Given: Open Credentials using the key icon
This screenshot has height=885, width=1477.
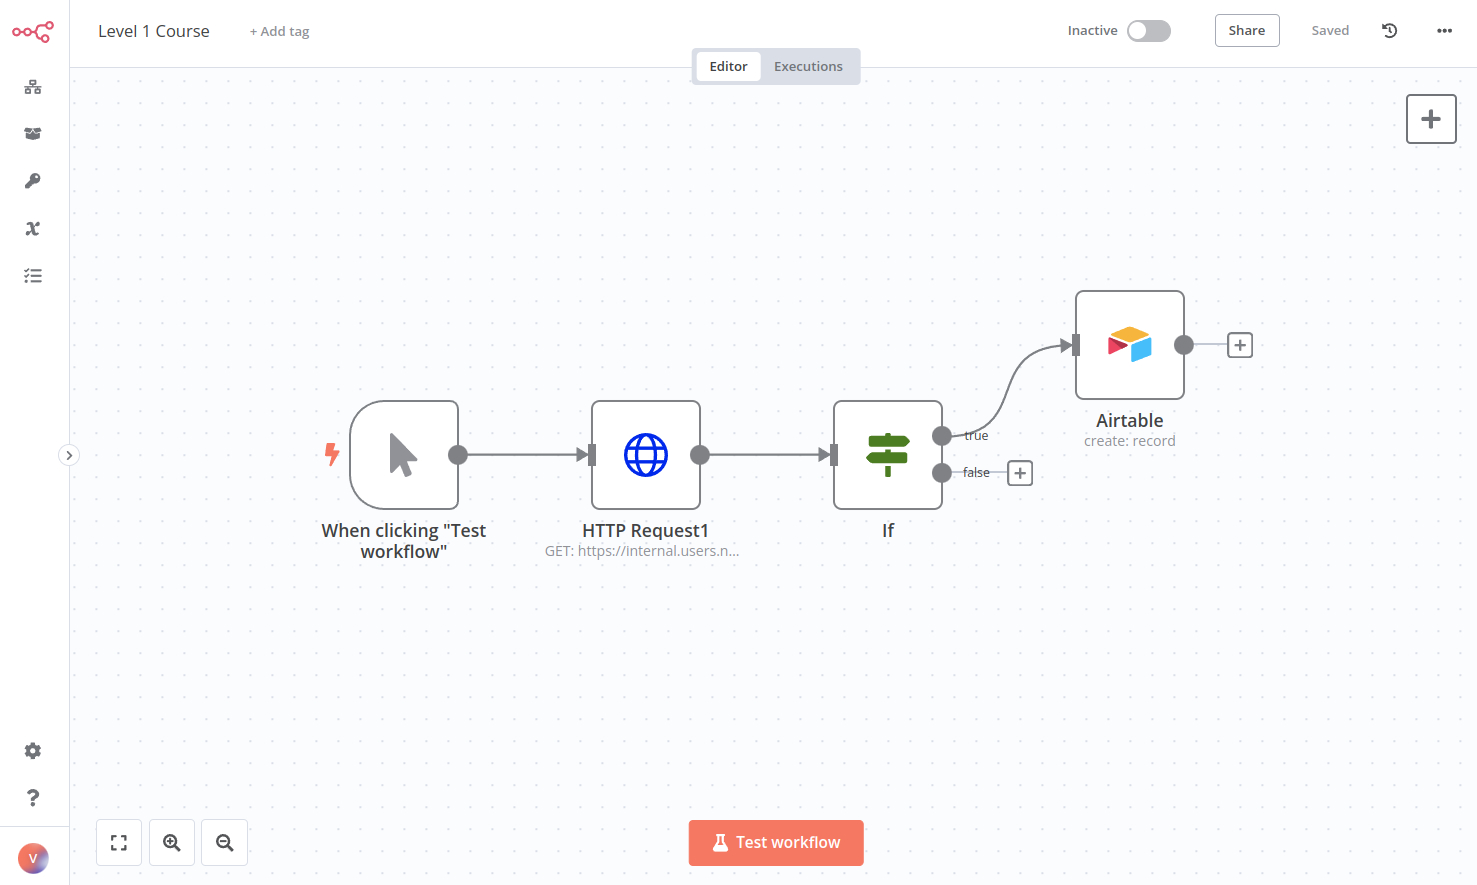Looking at the screenshot, I should (x=32, y=181).
